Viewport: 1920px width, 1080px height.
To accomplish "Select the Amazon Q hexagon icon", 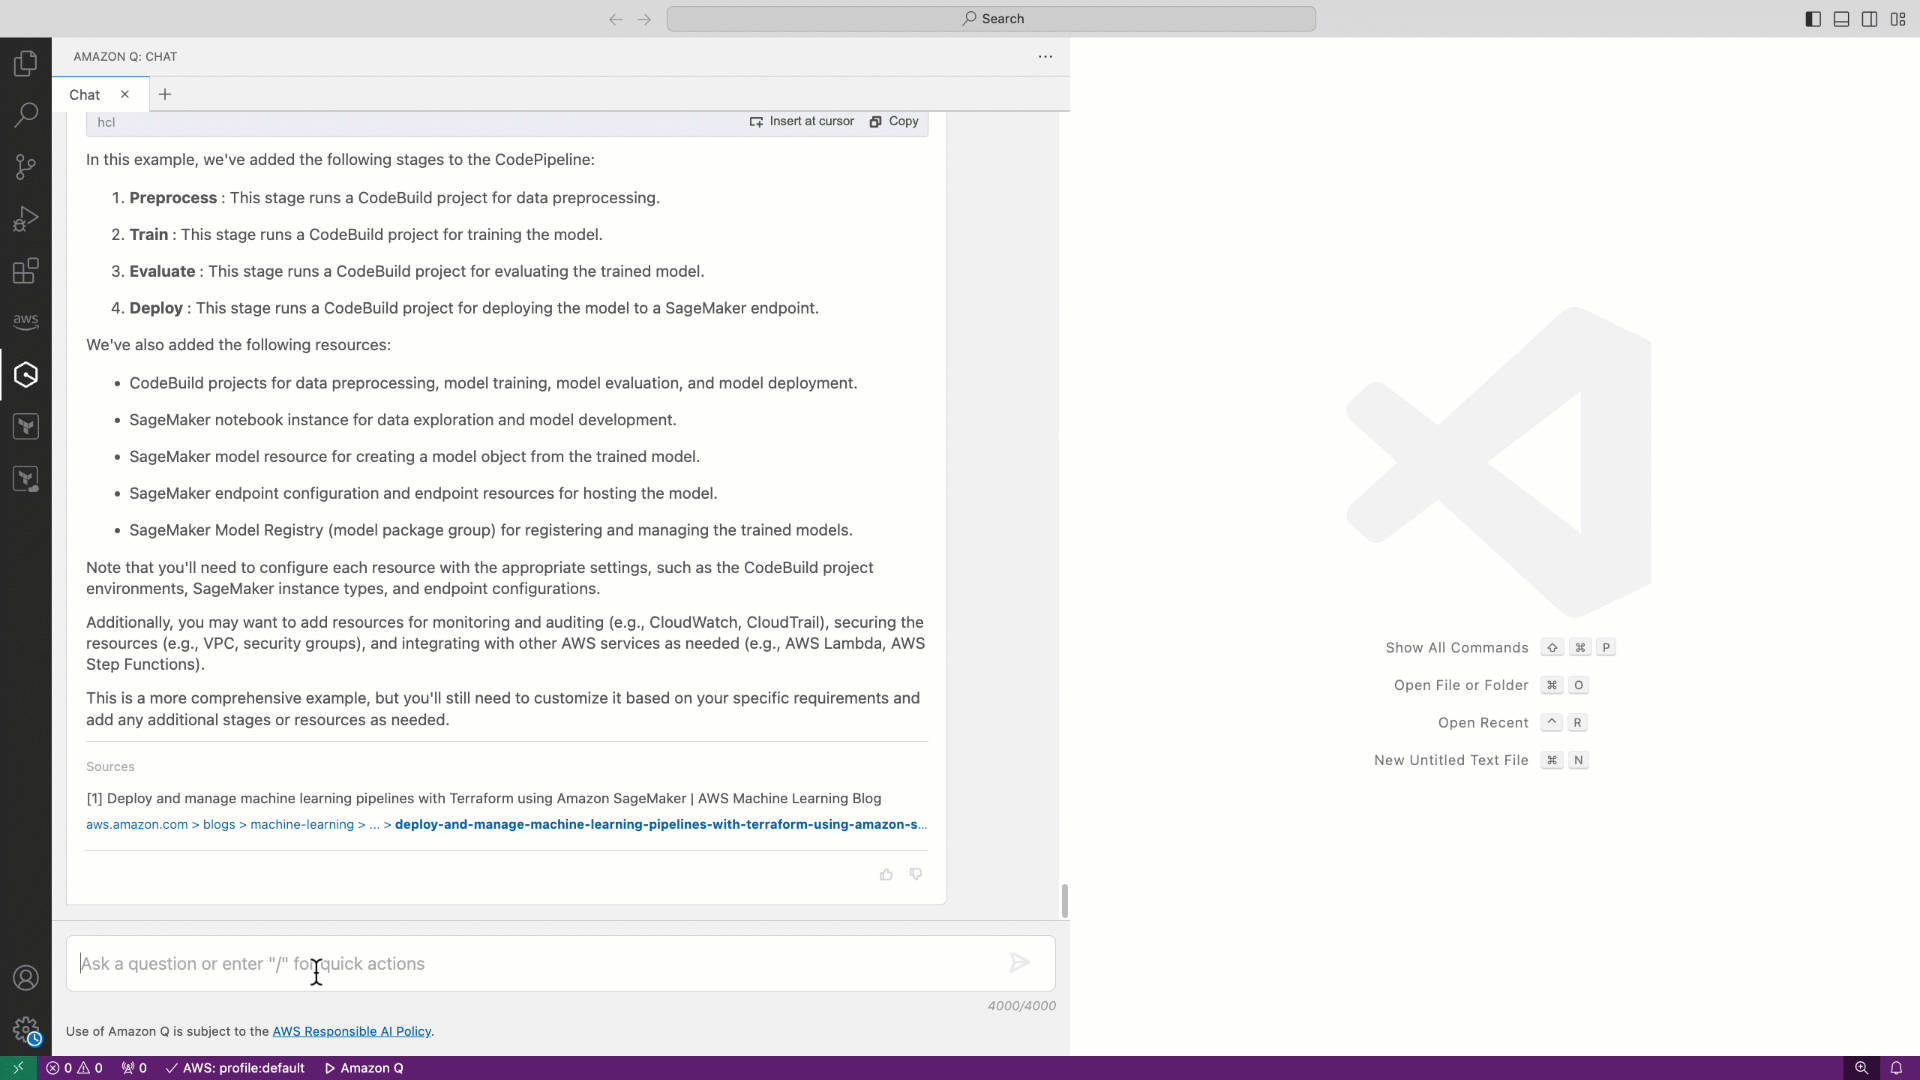I will click(26, 375).
